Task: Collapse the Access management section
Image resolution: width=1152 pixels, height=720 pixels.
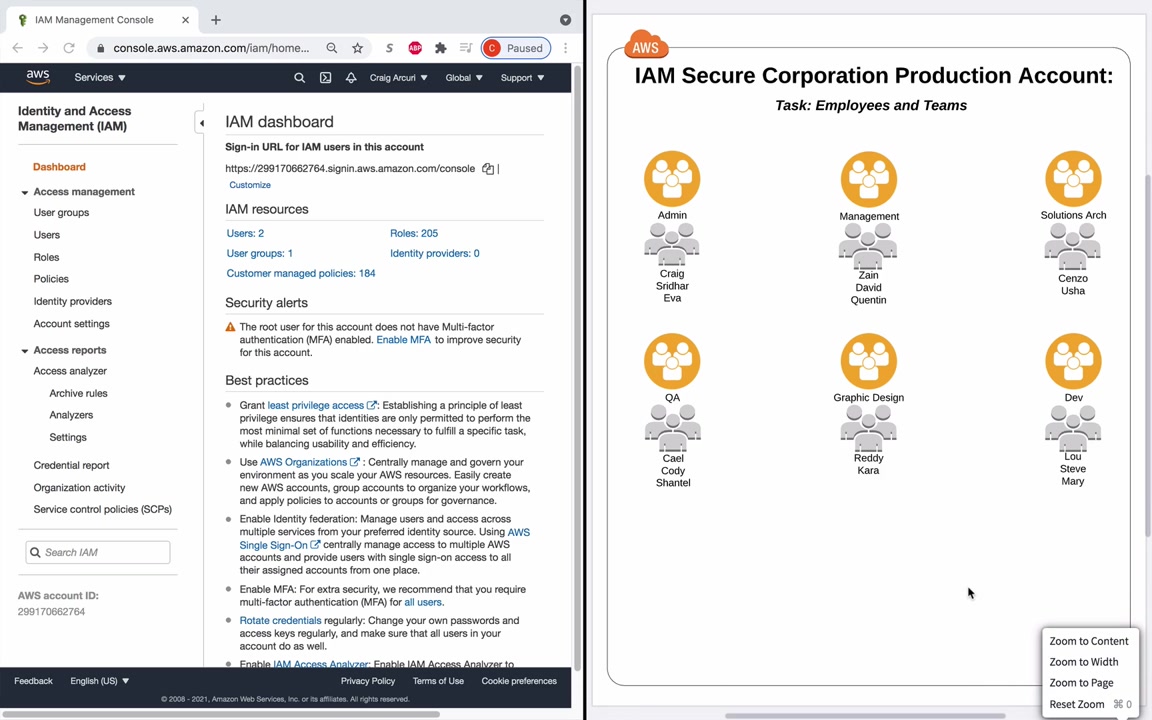Action: [x=25, y=192]
